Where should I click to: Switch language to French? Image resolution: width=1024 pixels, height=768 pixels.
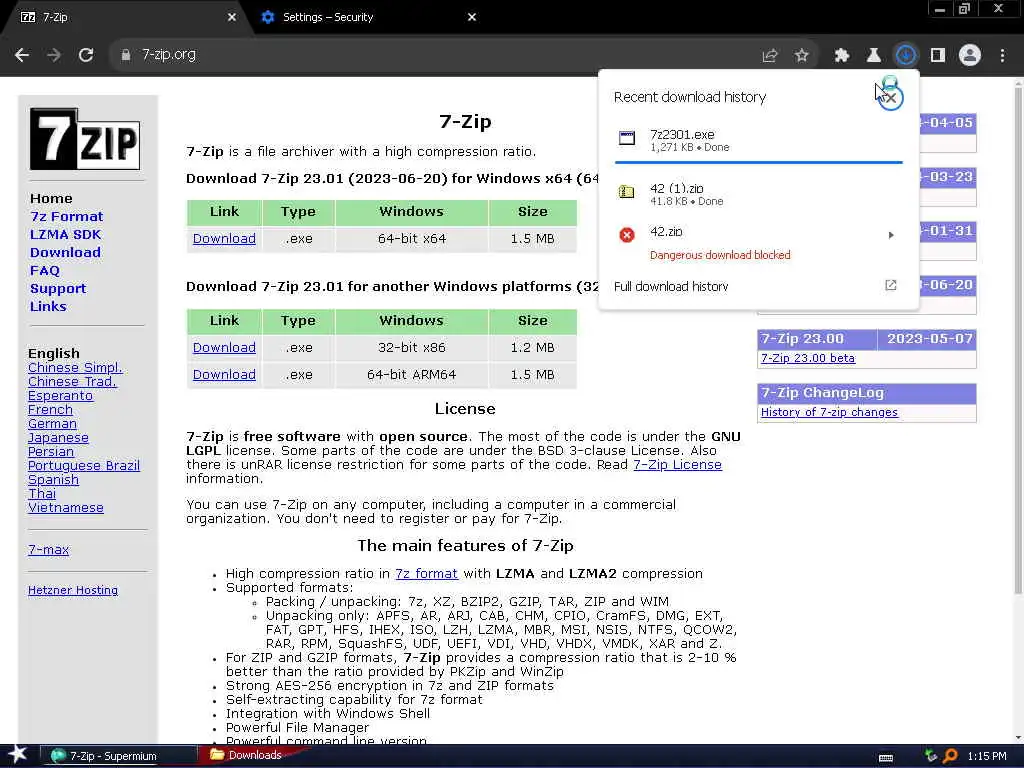coord(50,409)
